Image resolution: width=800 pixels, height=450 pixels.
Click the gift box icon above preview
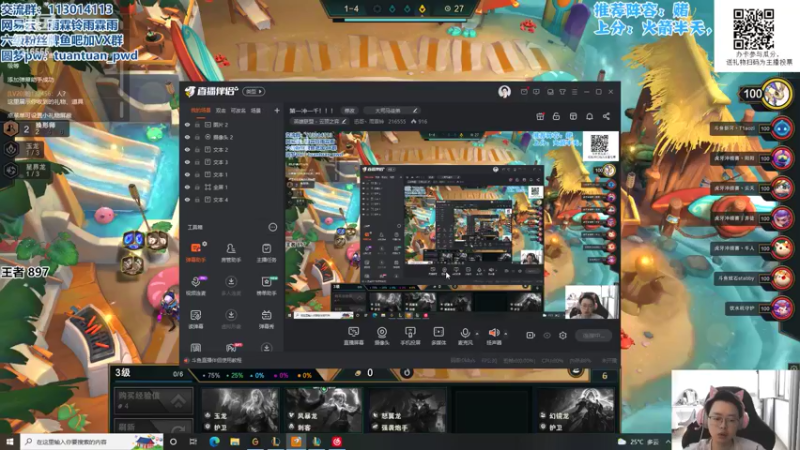(x=540, y=116)
